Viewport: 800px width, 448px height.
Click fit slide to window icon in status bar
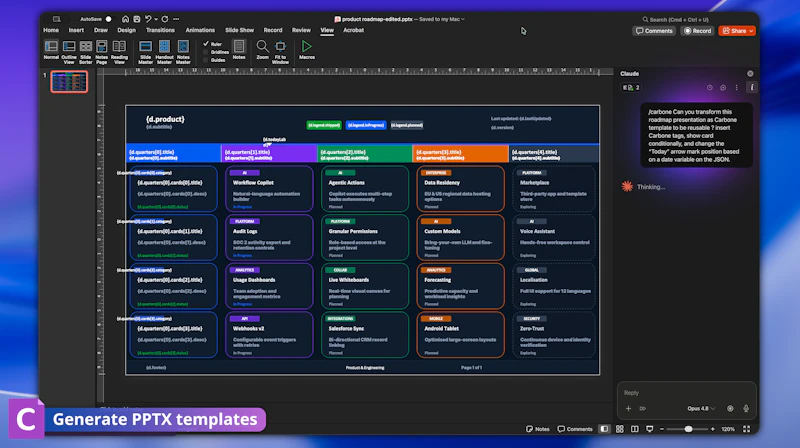pyautogui.click(x=746, y=429)
